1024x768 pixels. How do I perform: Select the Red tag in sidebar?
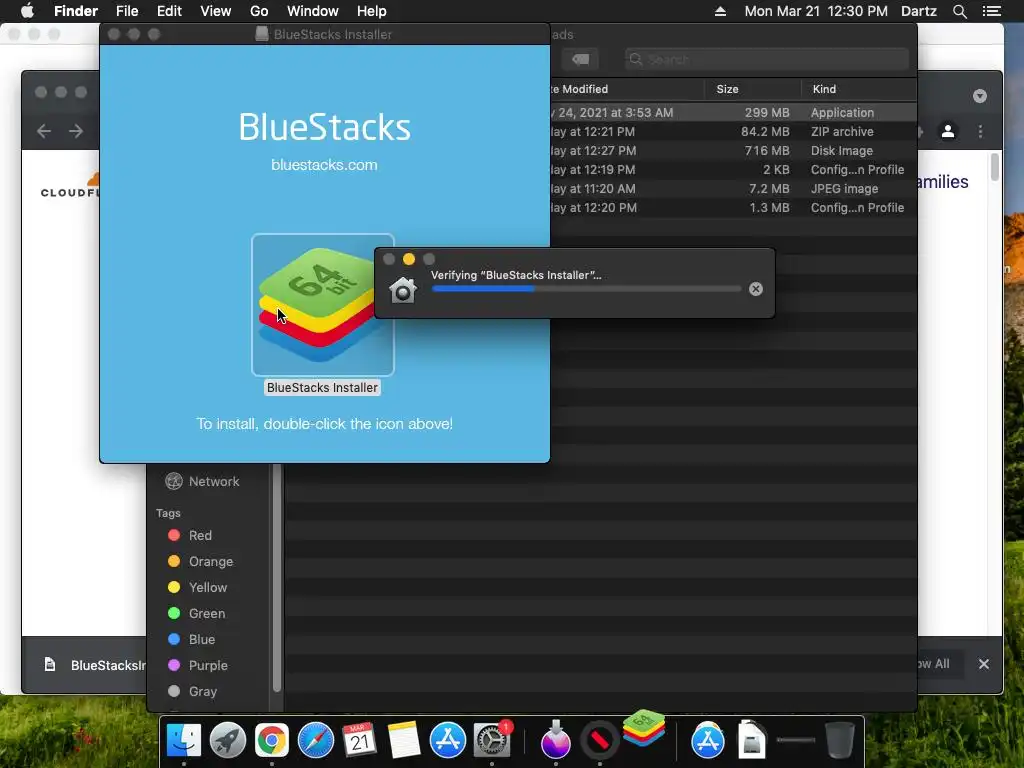tap(190, 536)
